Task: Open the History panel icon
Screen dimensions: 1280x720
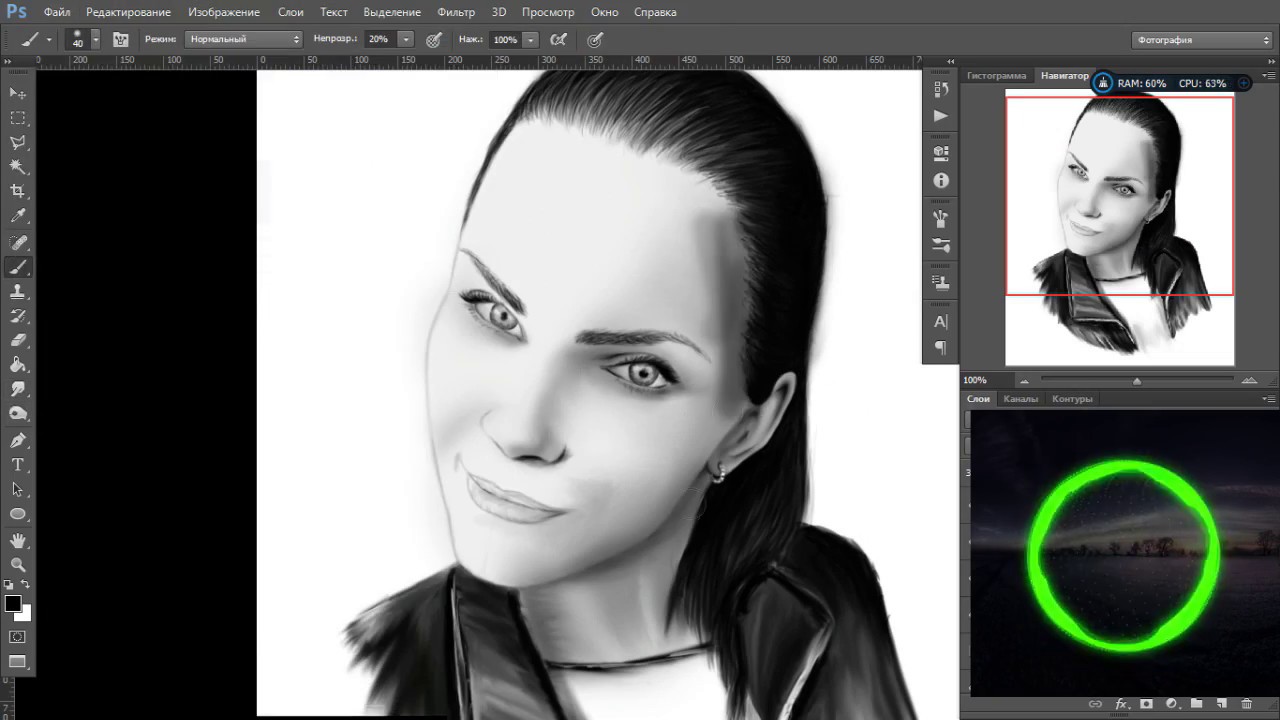Action: pos(940,90)
